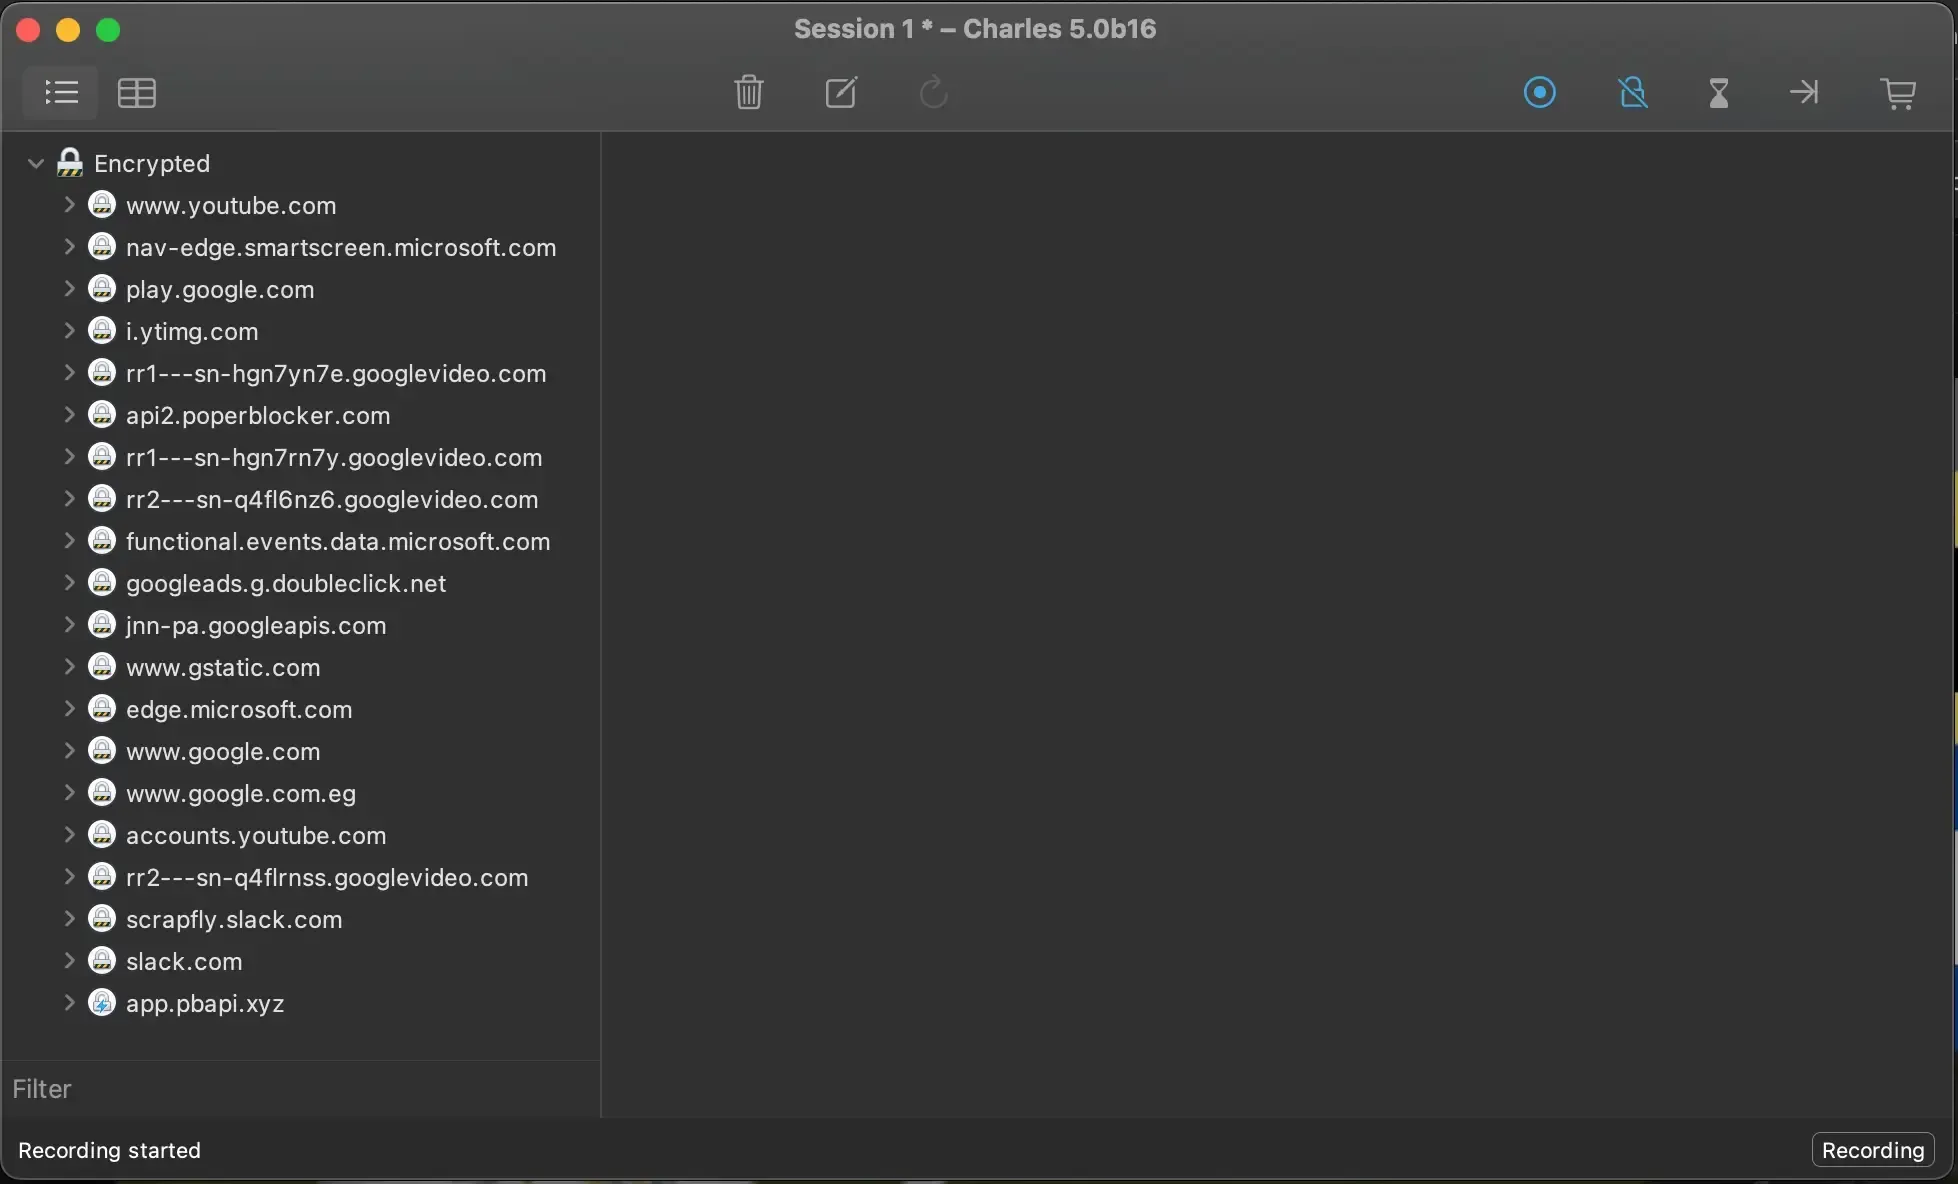Screen dimensions: 1958x1184
Task: Collapse the Encrypted group
Action: click(x=34, y=163)
